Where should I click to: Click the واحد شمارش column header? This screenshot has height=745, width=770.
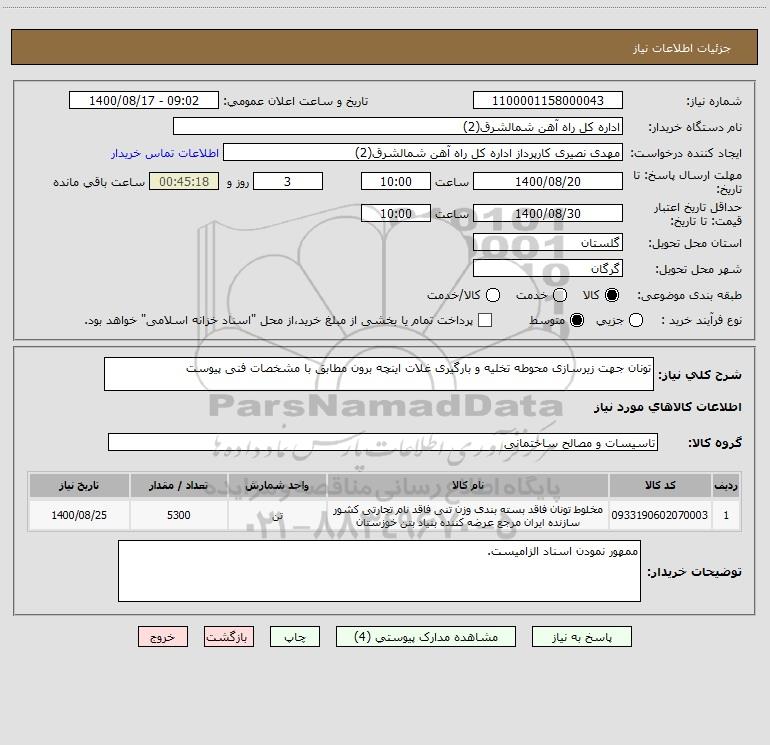click(277, 485)
